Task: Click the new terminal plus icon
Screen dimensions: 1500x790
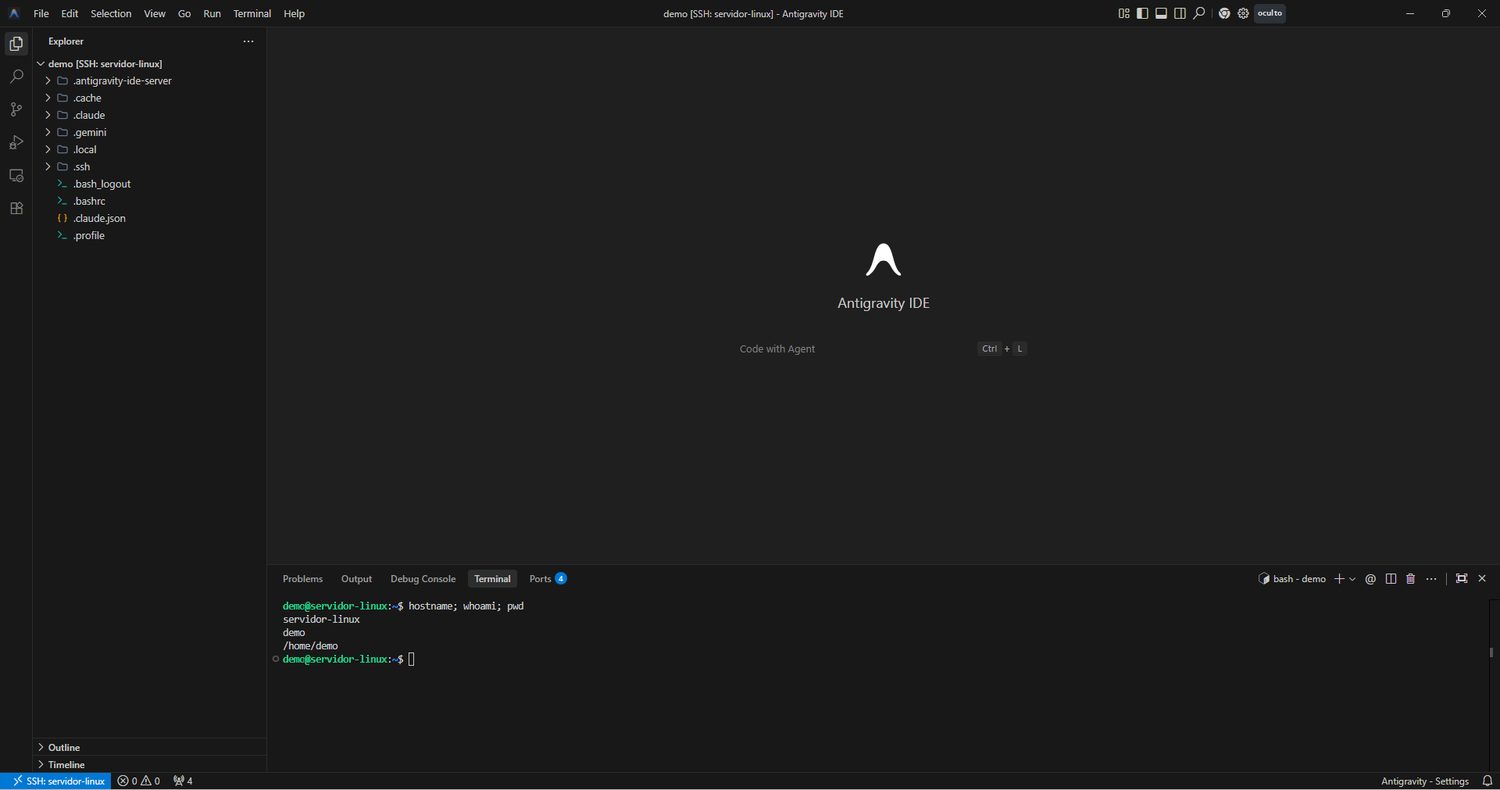Action: click(1339, 579)
